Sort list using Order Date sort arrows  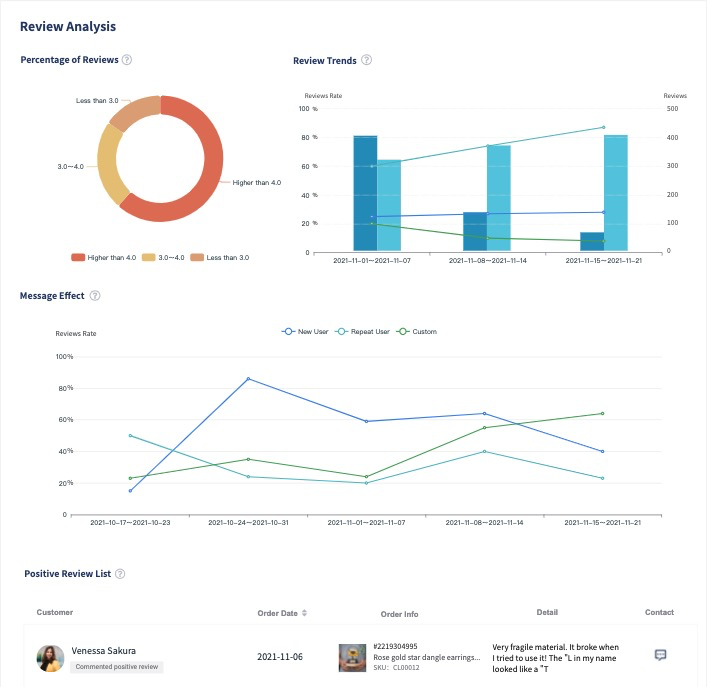[x=304, y=613]
